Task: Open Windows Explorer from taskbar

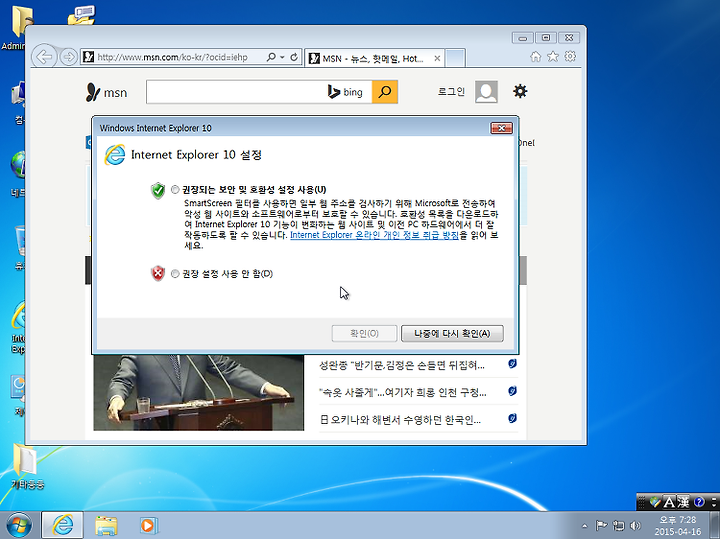Action: 106,525
